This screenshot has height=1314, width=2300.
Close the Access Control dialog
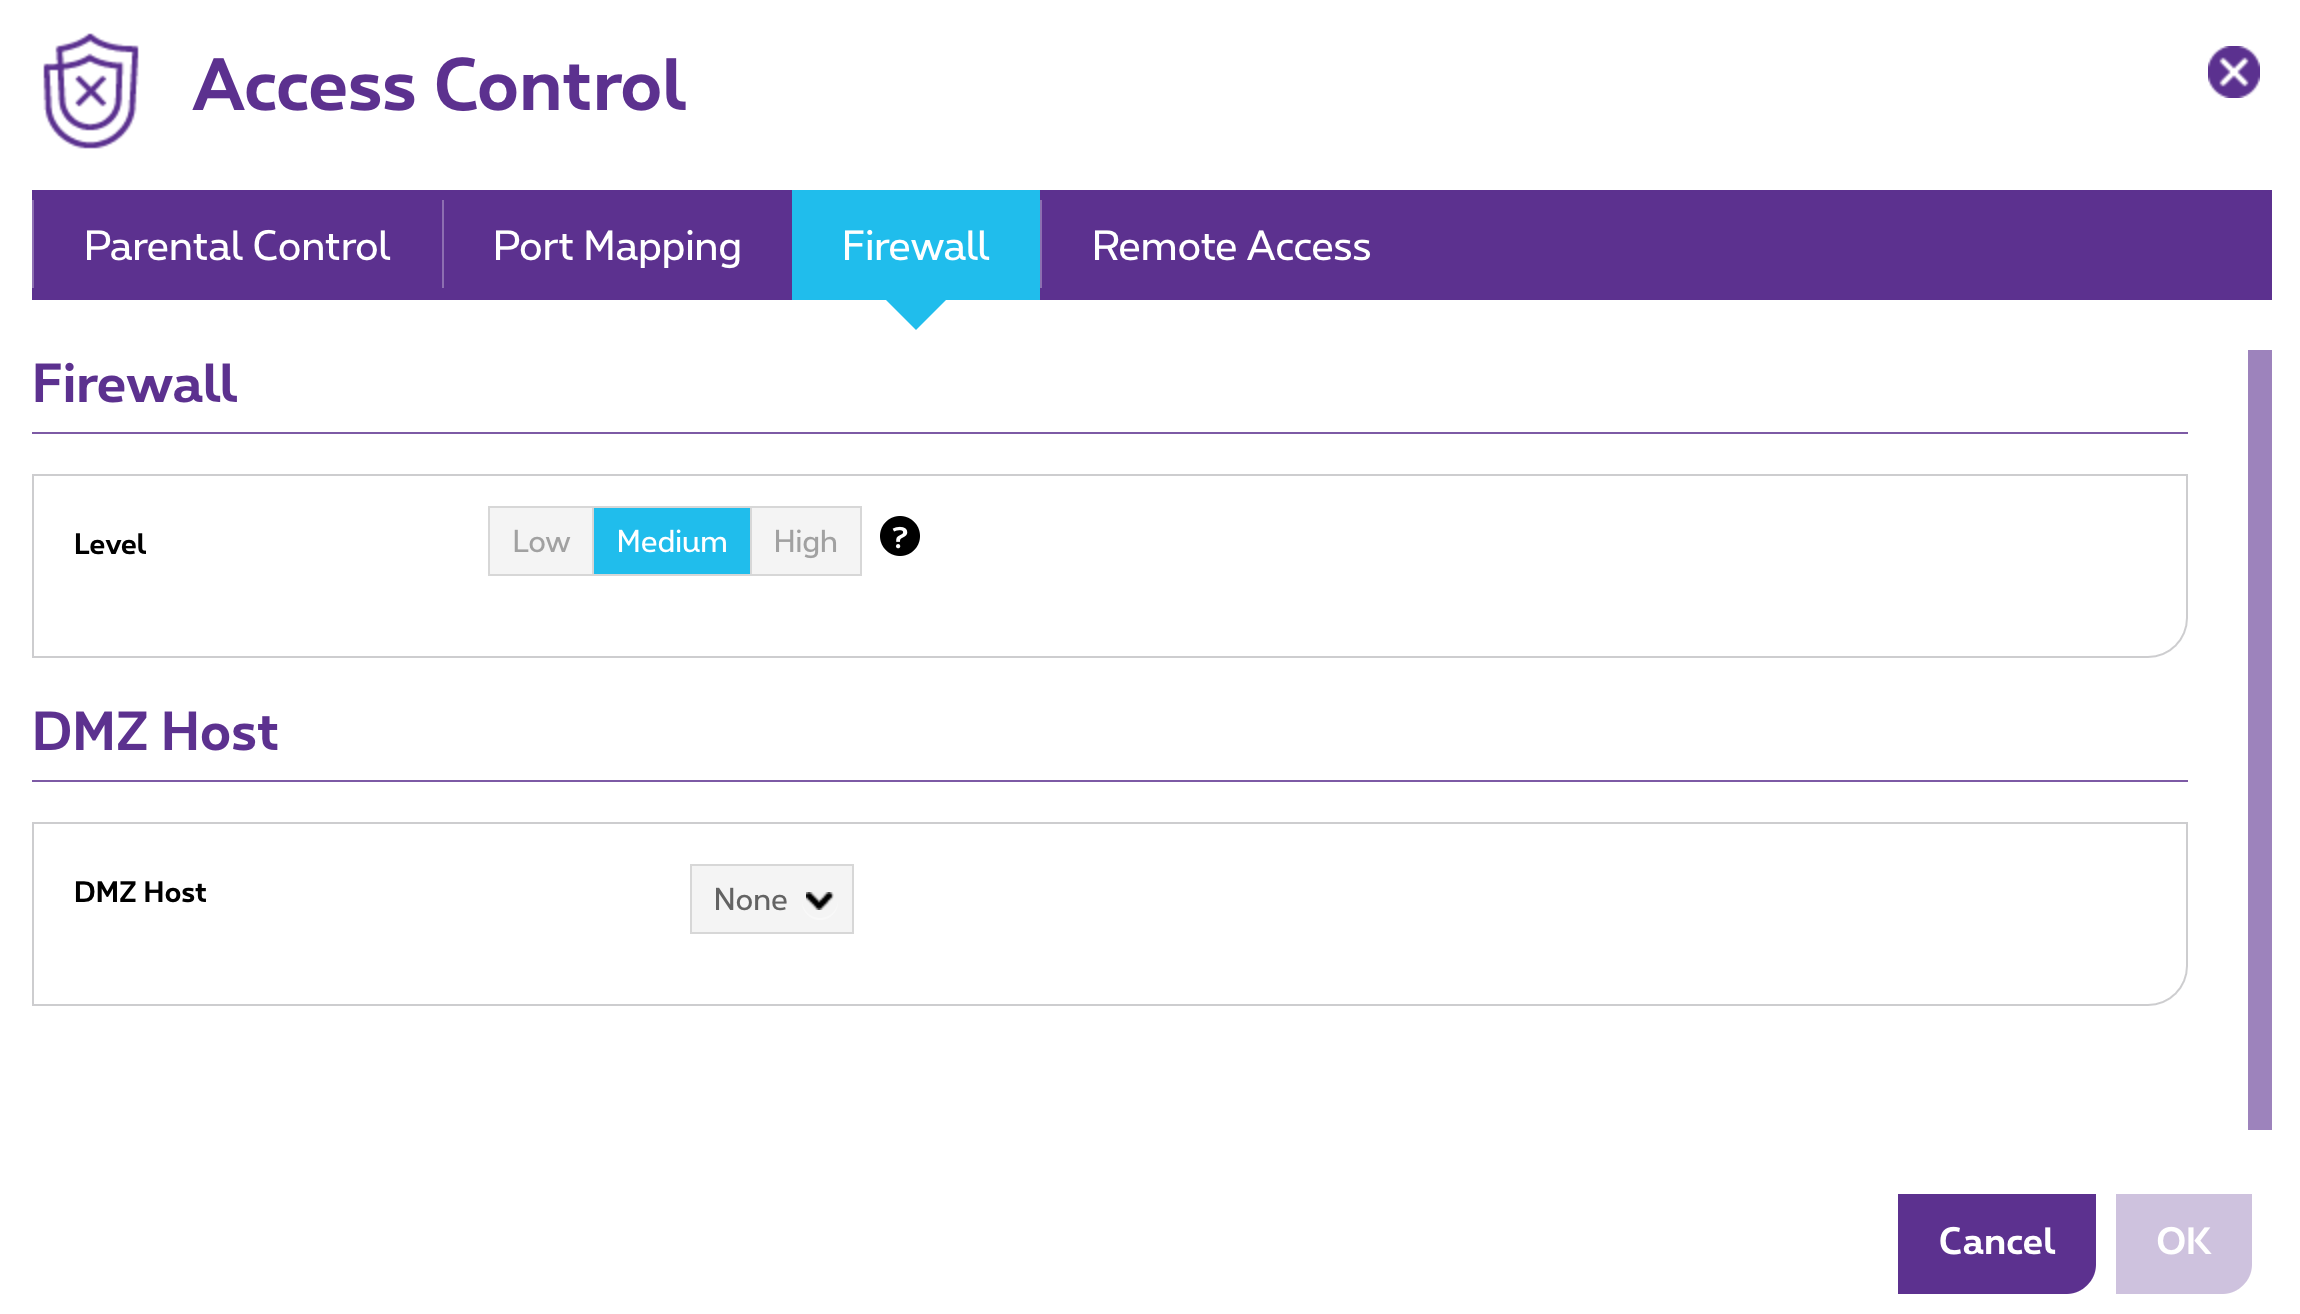[x=2233, y=72]
